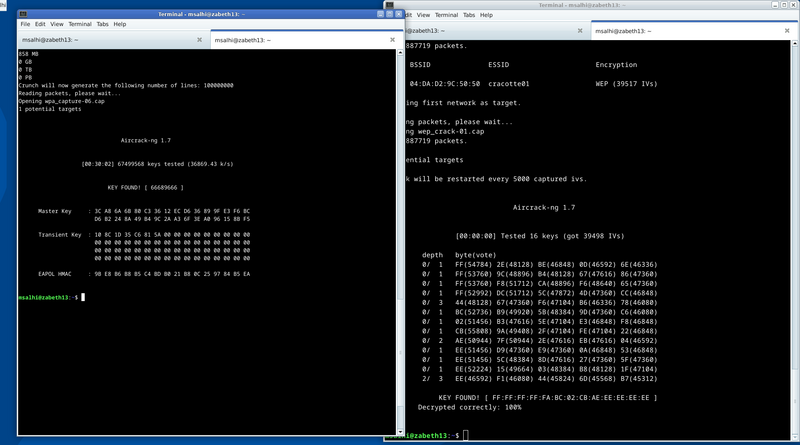
Task: Open File menu in left terminal
Action: pyautogui.click(x=25, y=24)
